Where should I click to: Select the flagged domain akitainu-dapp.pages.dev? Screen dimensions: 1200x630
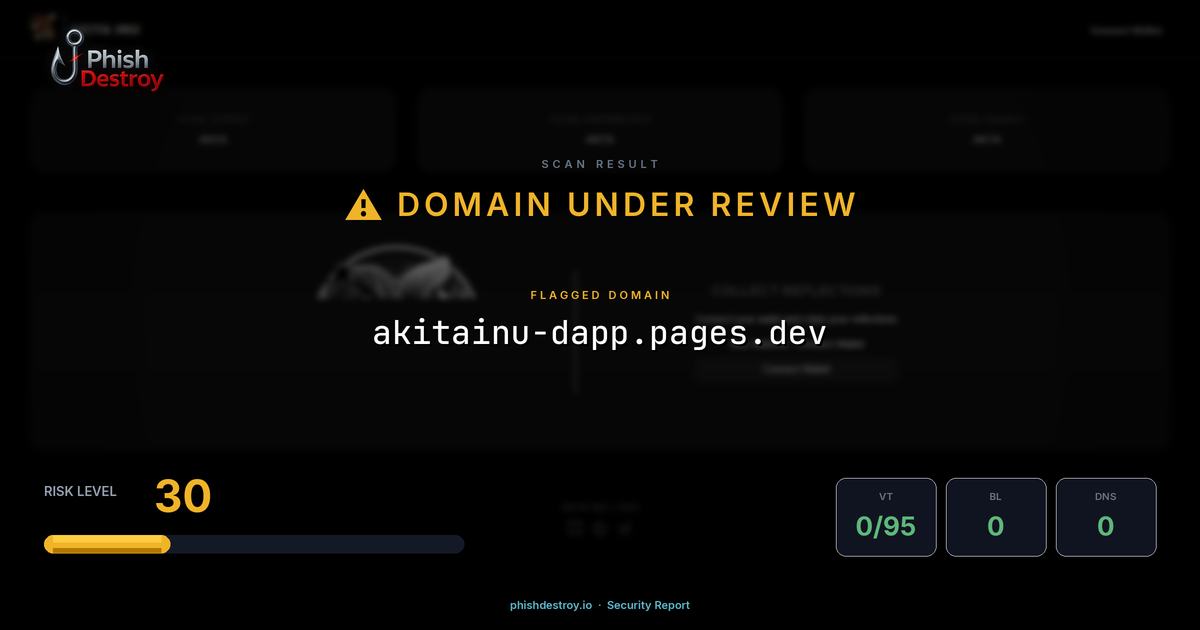pos(600,334)
